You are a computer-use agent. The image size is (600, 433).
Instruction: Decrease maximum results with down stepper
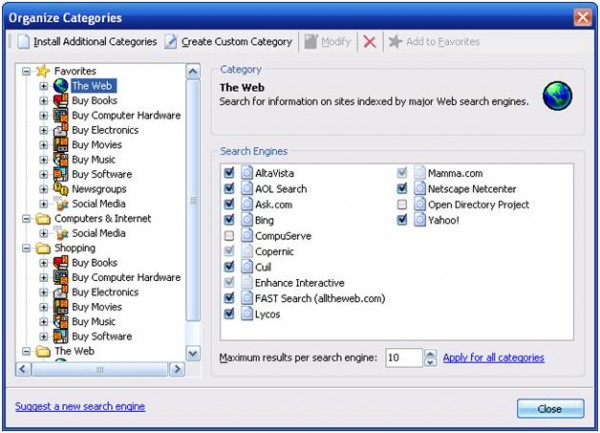[430, 362]
